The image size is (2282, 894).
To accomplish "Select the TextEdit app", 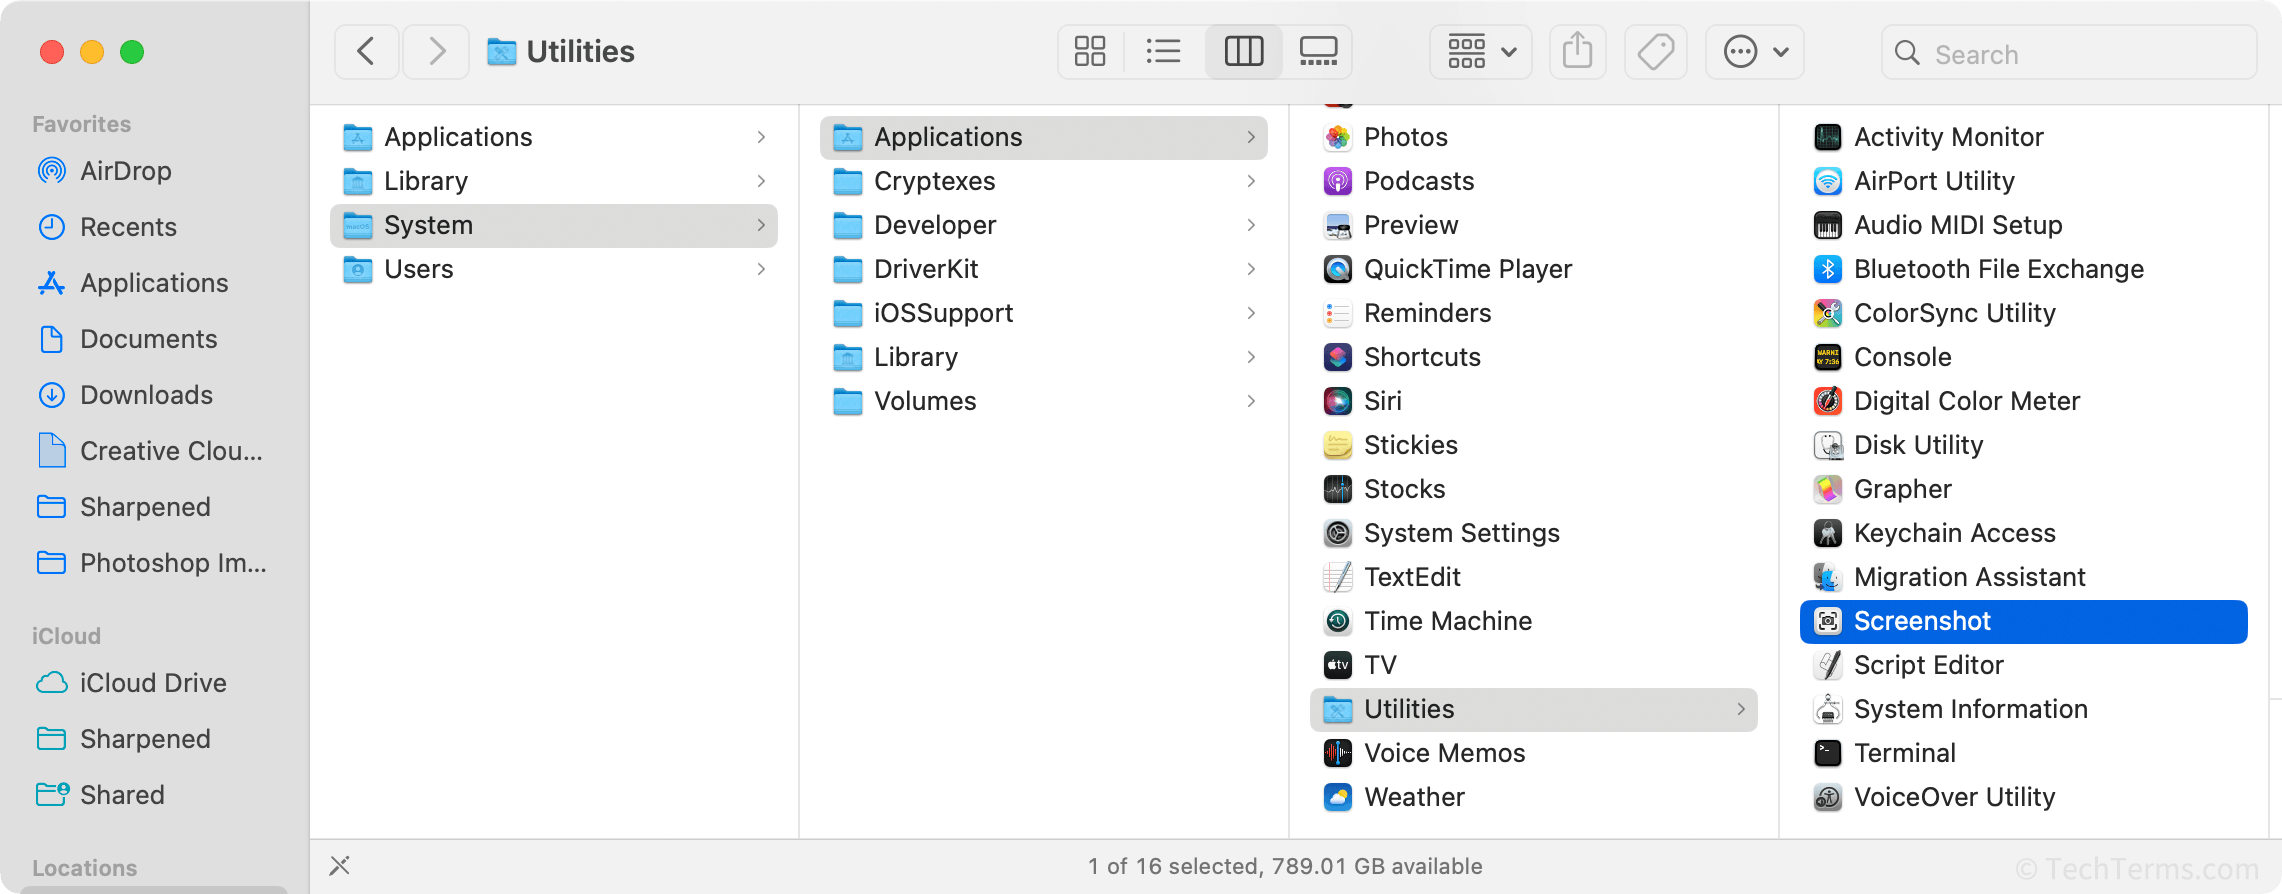I will pyautogui.click(x=1534, y=577).
